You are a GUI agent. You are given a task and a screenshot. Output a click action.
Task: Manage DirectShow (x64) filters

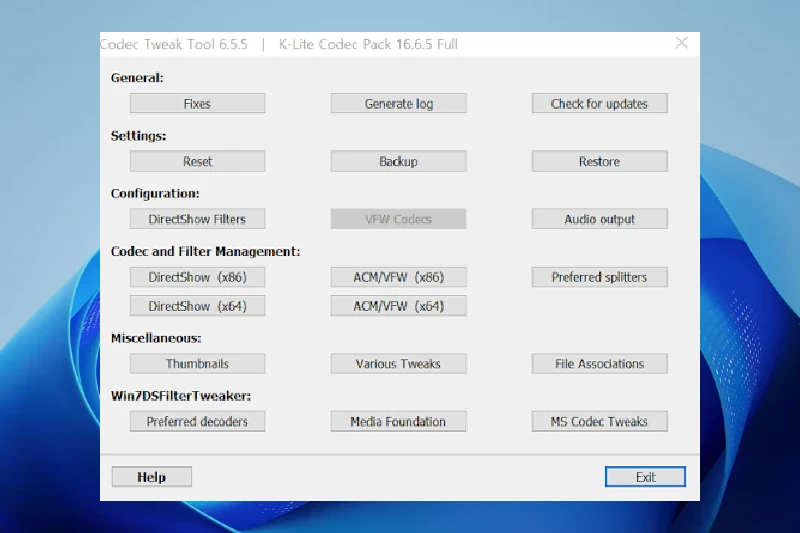[x=197, y=306]
